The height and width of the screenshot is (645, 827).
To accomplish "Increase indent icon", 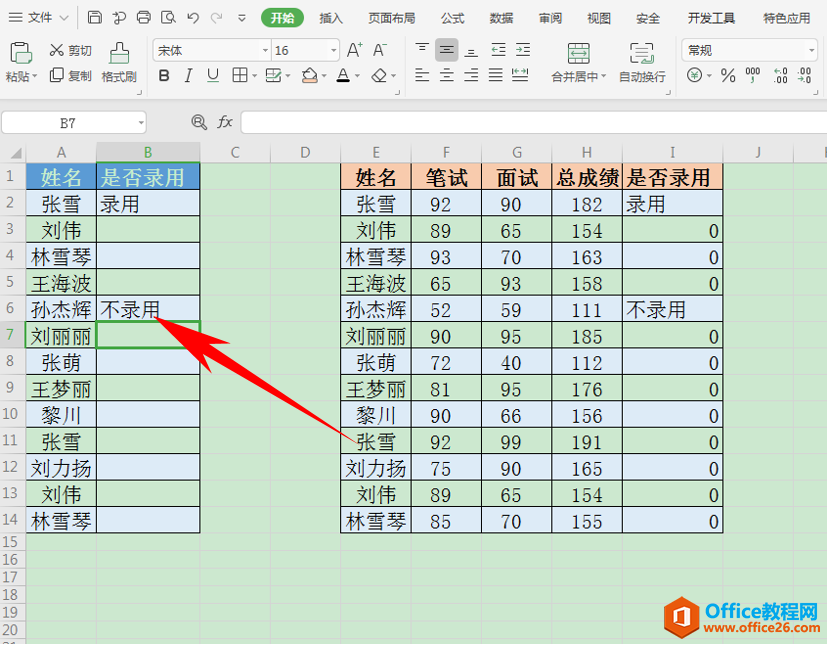I will (x=523, y=50).
